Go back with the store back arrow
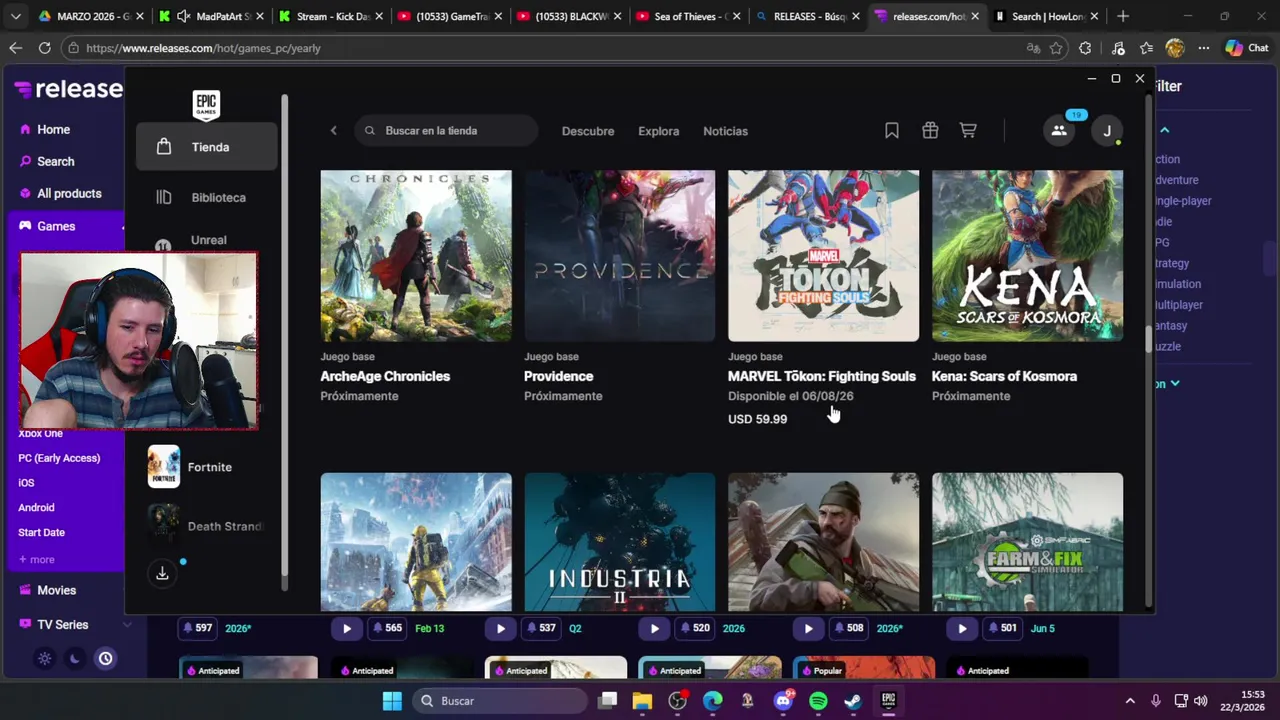1280x720 pixels. 333,131
